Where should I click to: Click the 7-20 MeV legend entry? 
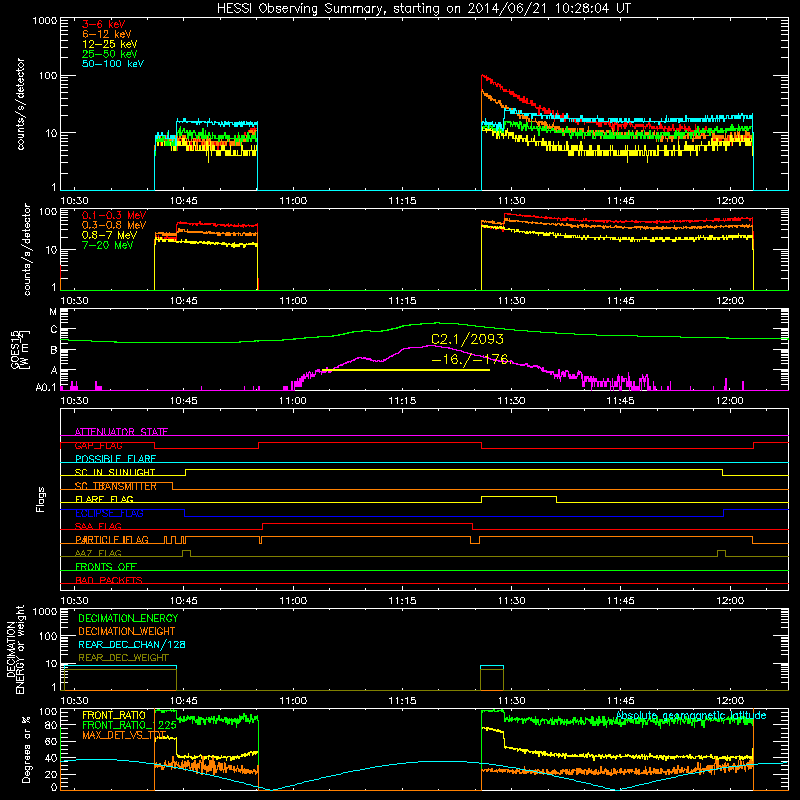click(x=108, y=245)
